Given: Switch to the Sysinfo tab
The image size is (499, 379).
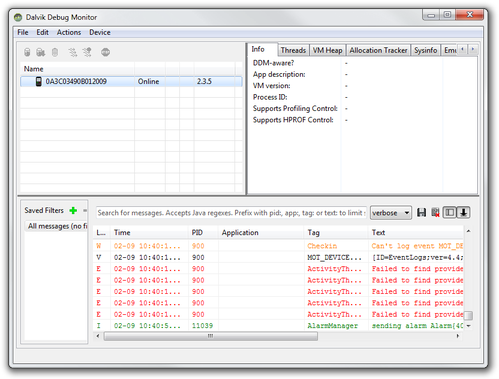Looking at the screenshot, I should tap(426, 50).
